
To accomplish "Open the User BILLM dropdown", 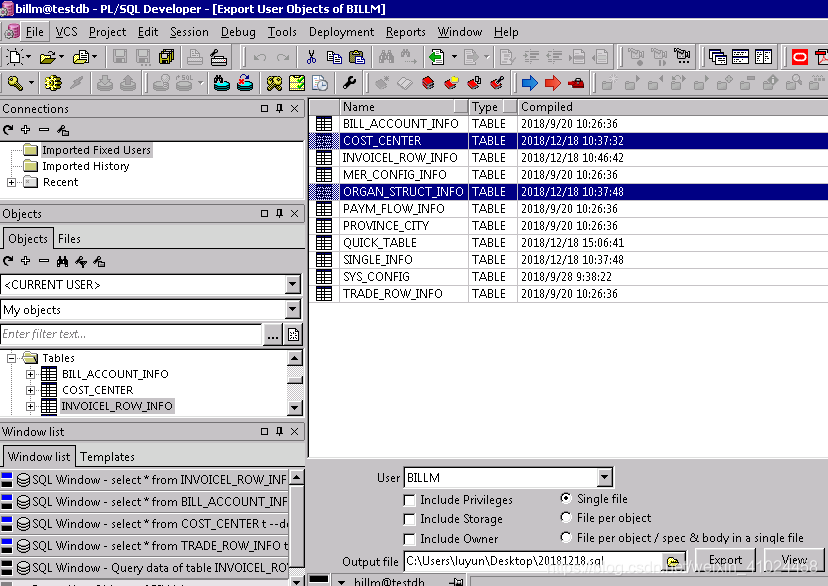I will pyautogui.click(x=605, y=478).
